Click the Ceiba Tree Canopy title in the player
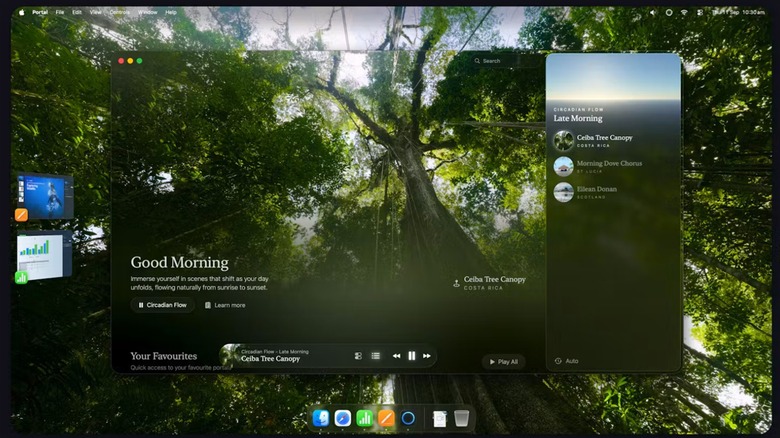 [270, 359]
